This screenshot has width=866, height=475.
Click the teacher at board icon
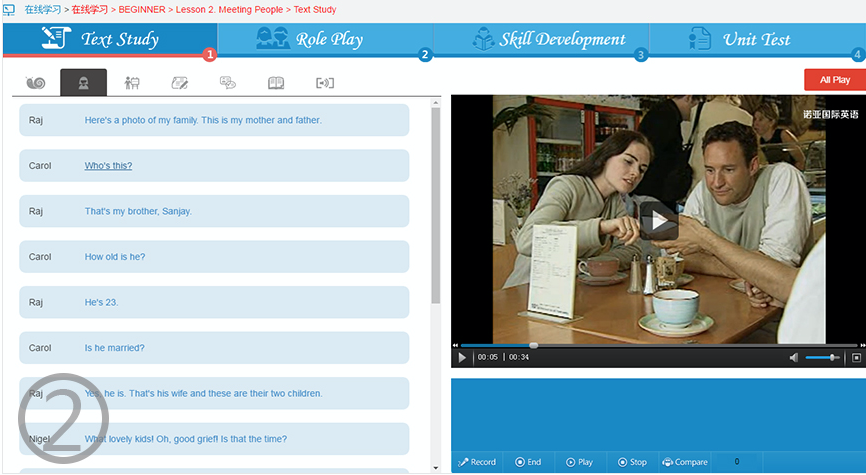click(x=131, y=83)
